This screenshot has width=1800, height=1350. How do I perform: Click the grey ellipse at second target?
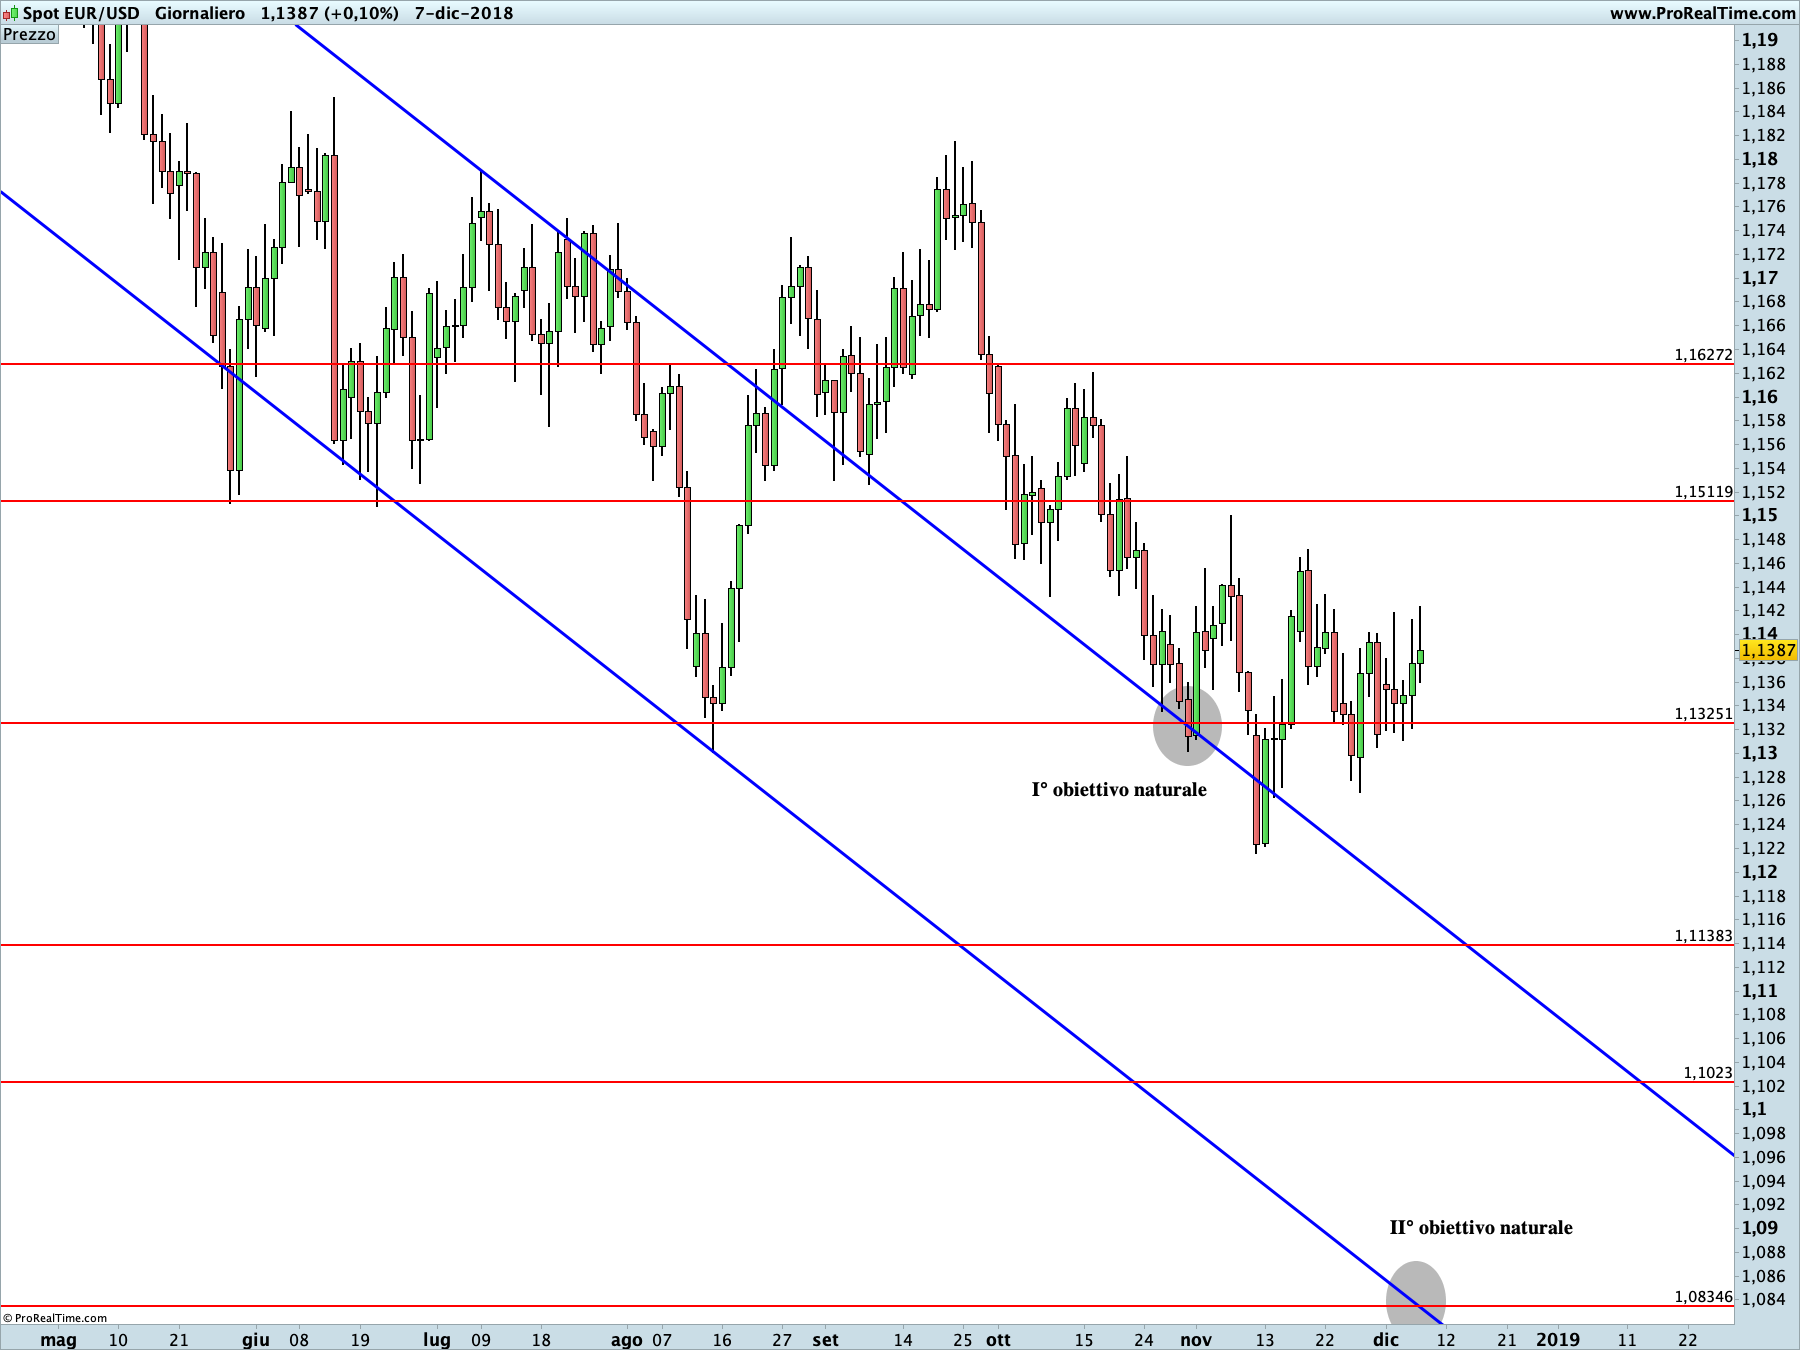(x=1416, y=1295)
